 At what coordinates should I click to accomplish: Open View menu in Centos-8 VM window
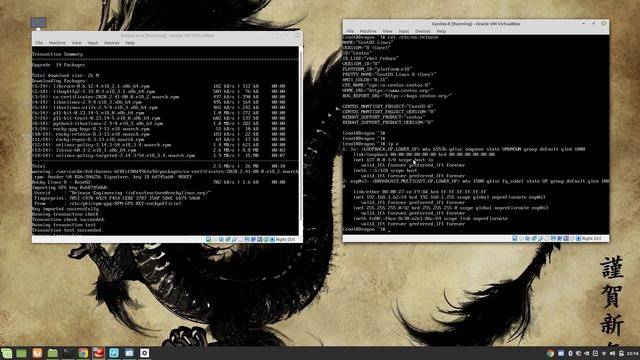point(387,31)
